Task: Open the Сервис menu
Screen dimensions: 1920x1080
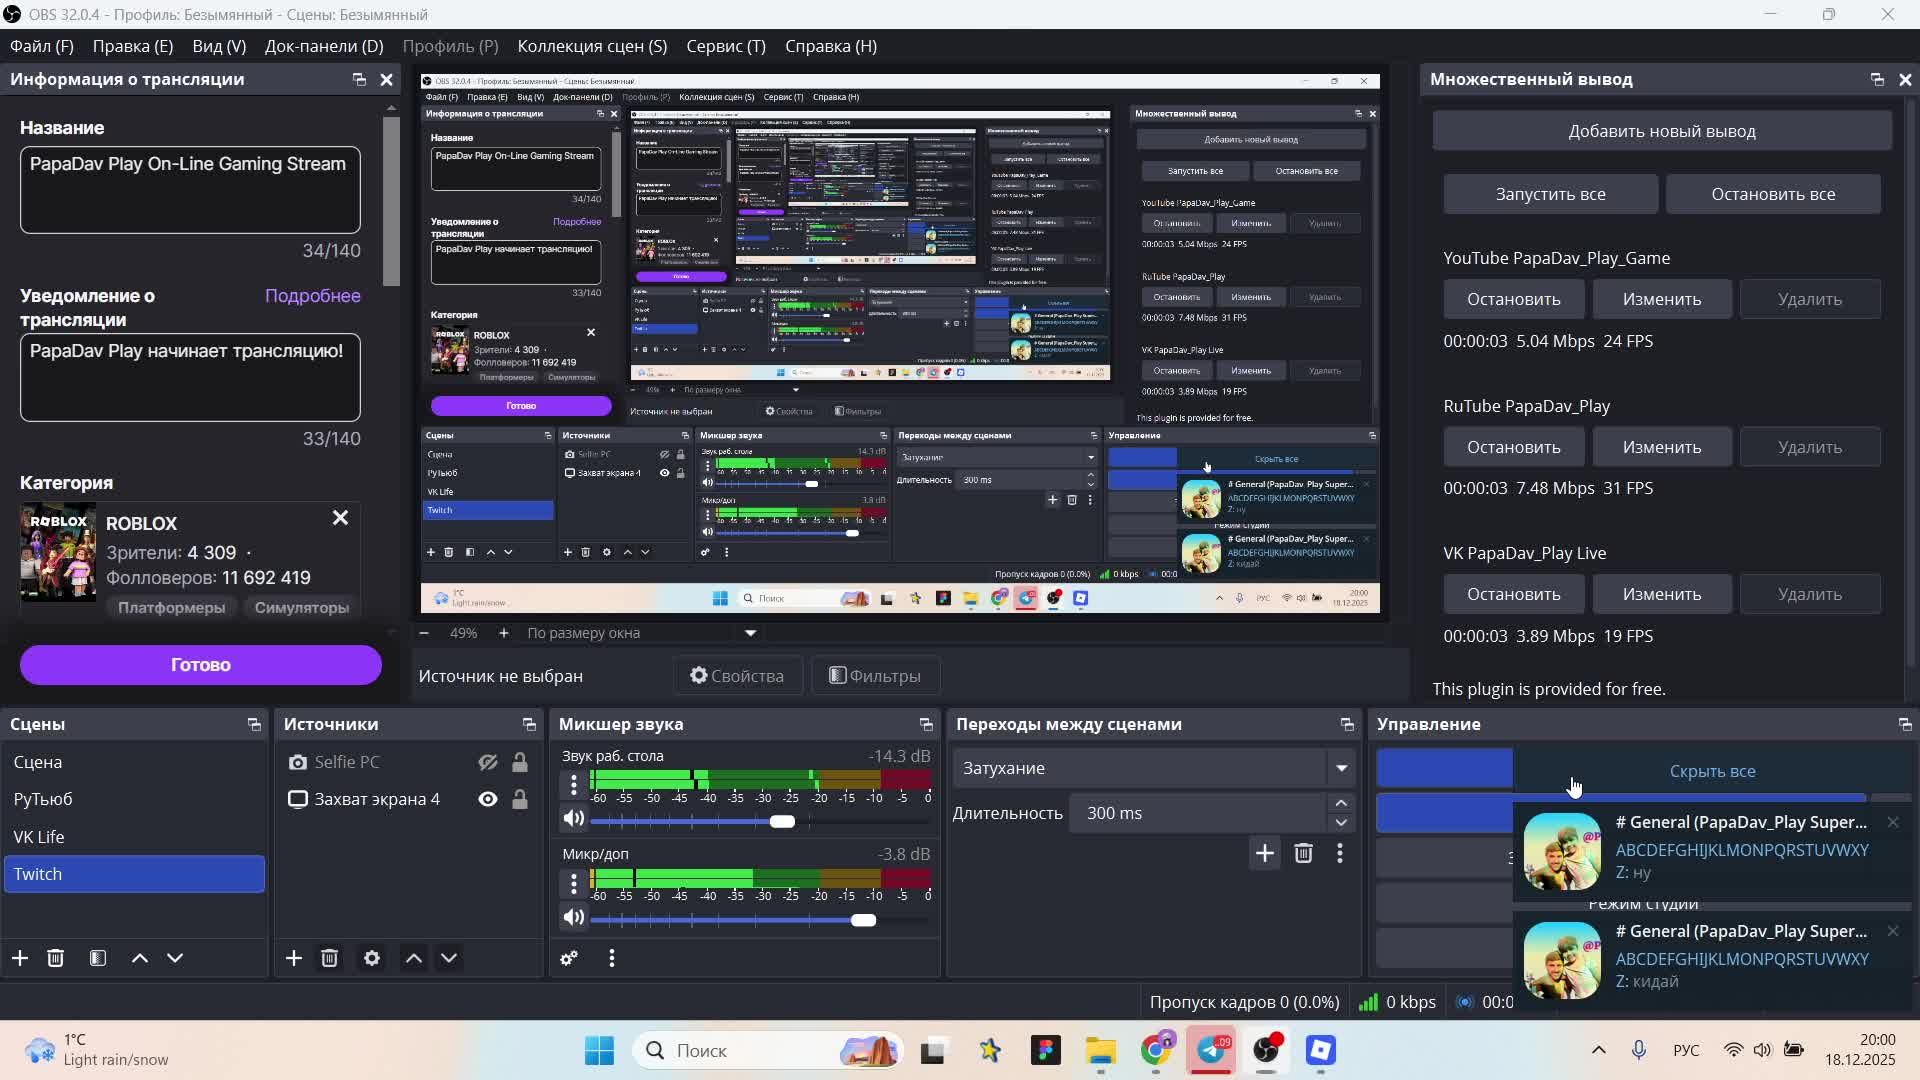Action: pyautogui.click(x=725, y=46)
